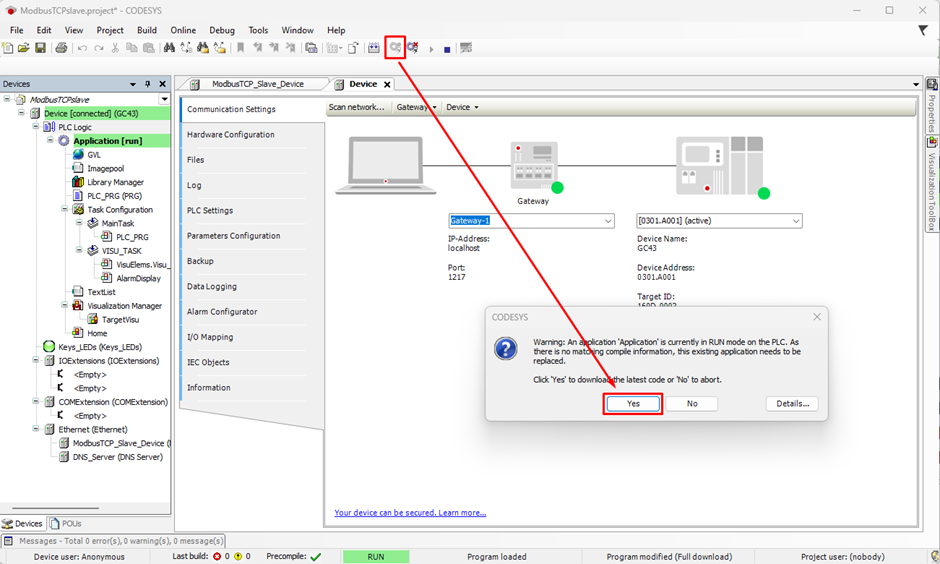Select Library Manager in the tree
The width and height of the screenshot is (940, 564).
click(116, 182)
